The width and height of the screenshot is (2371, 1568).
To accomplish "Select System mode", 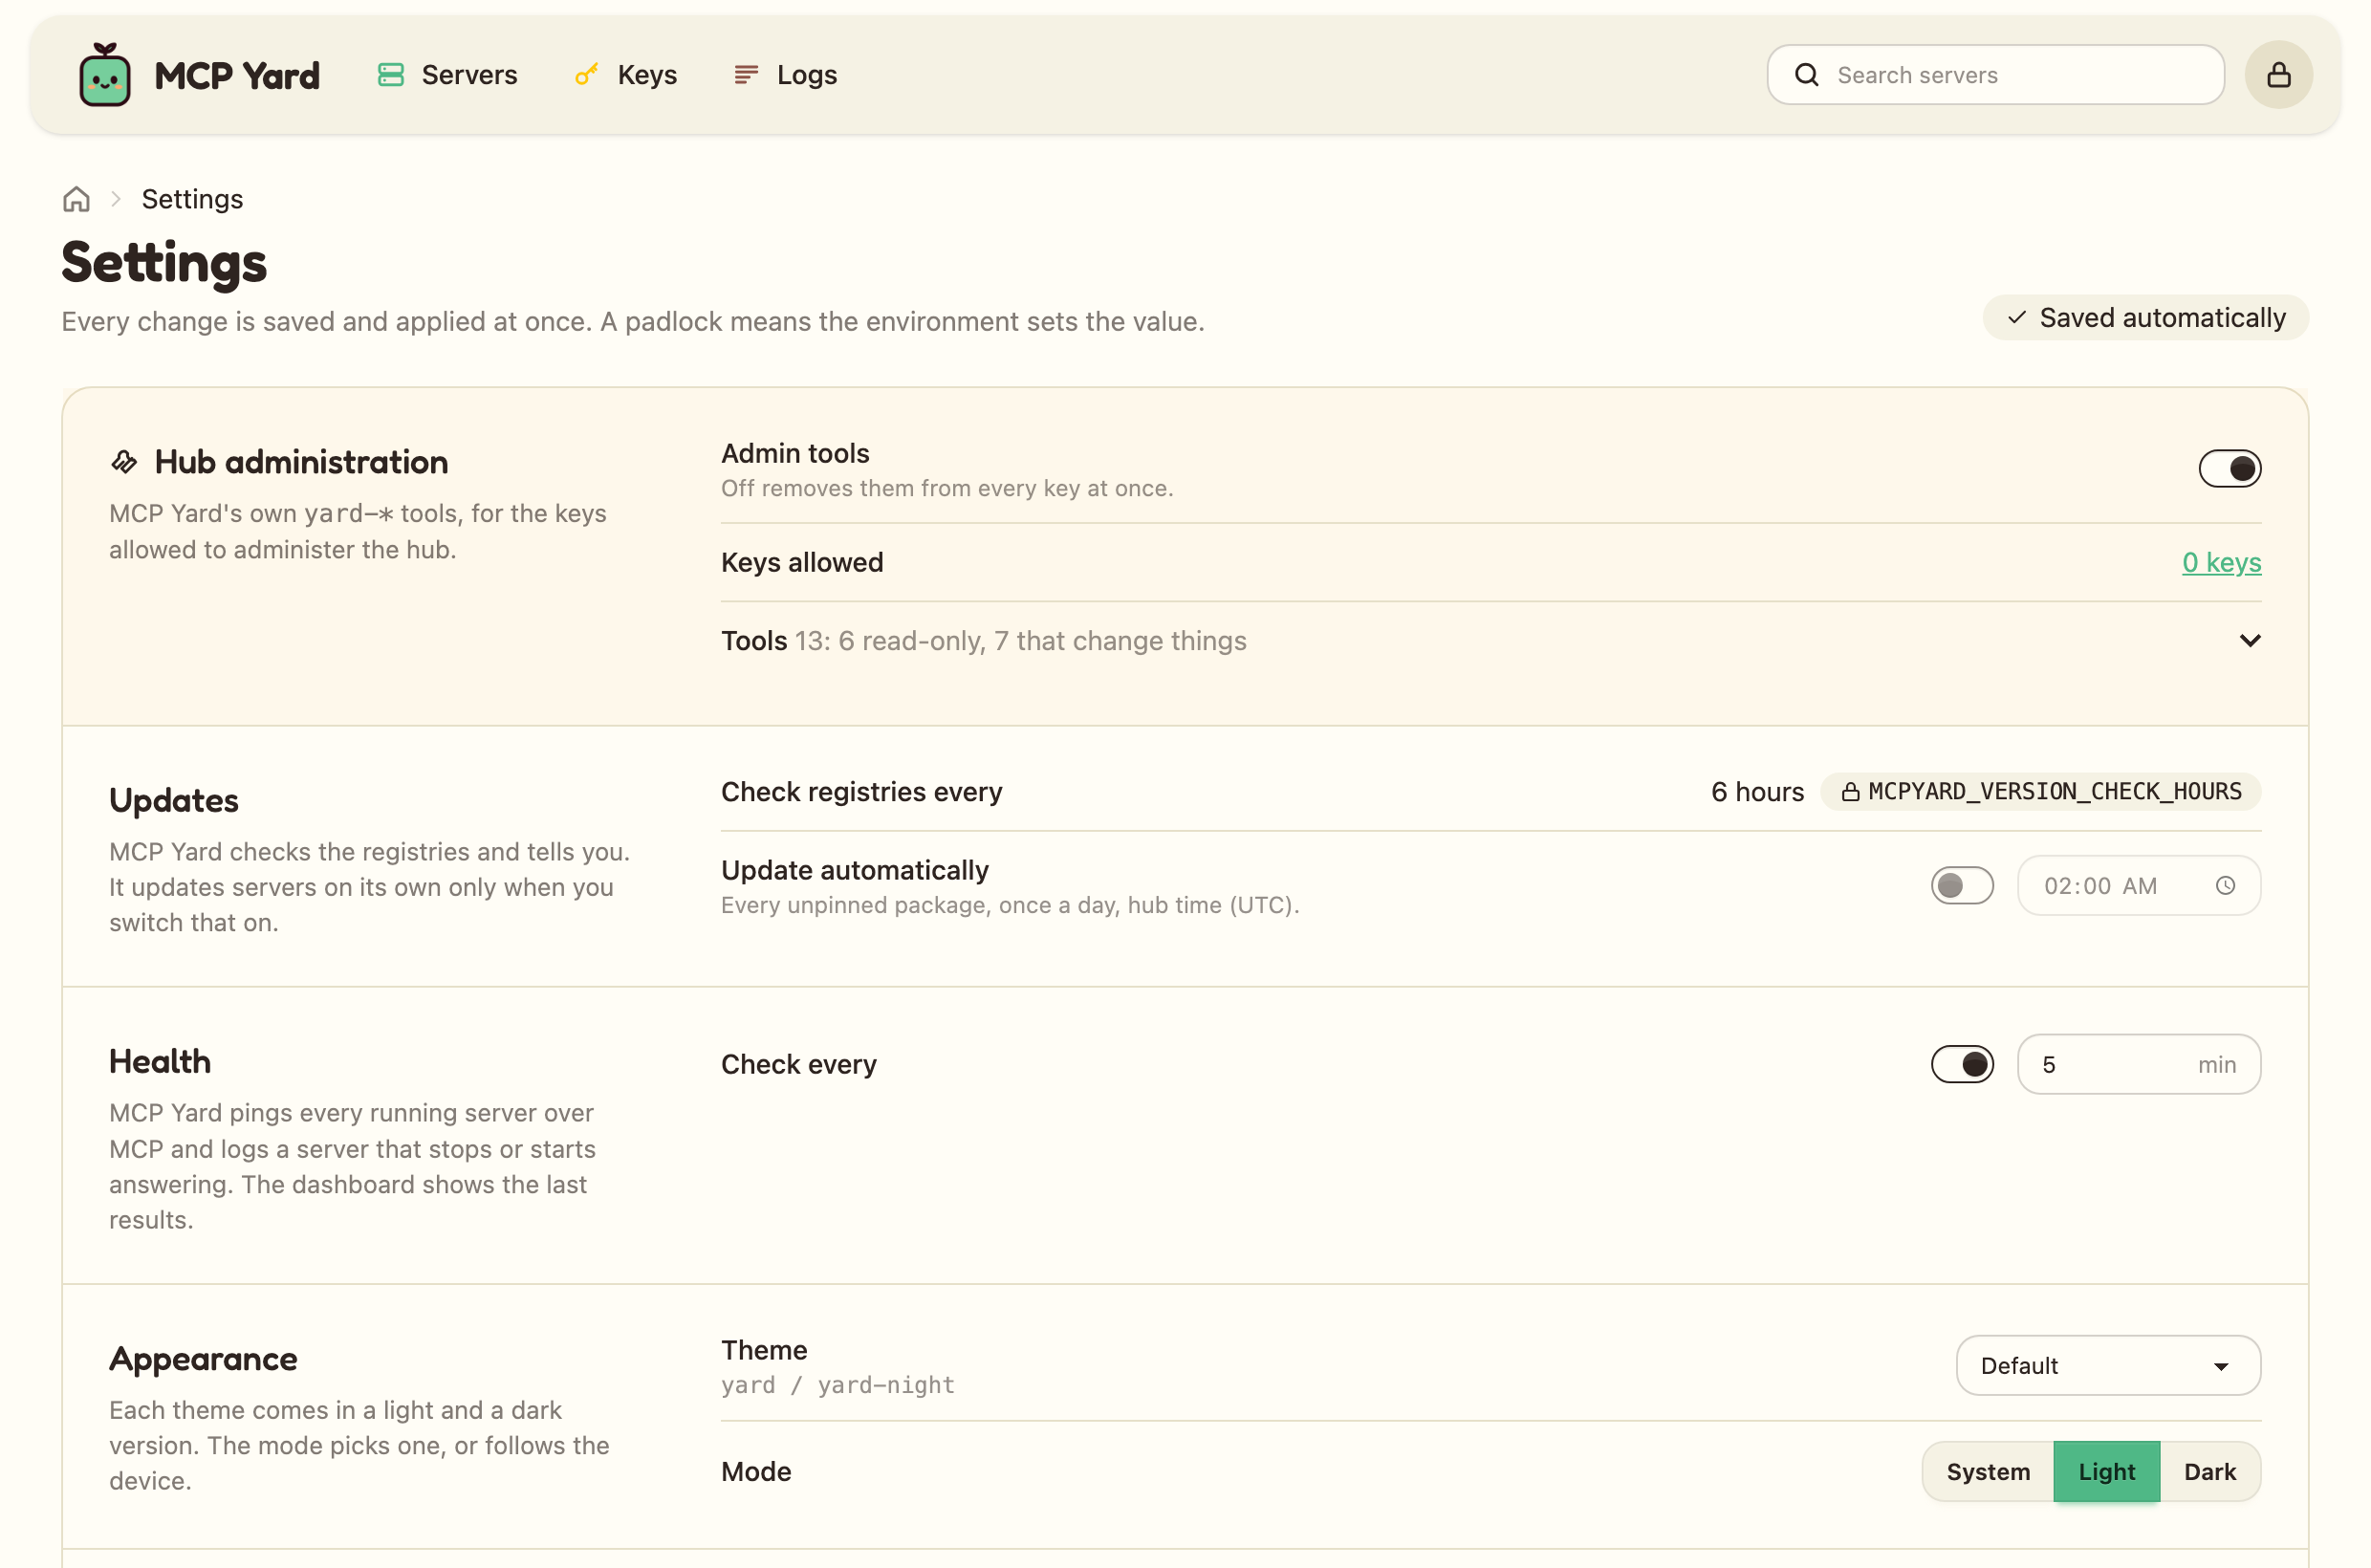I will [1988, 1471].
